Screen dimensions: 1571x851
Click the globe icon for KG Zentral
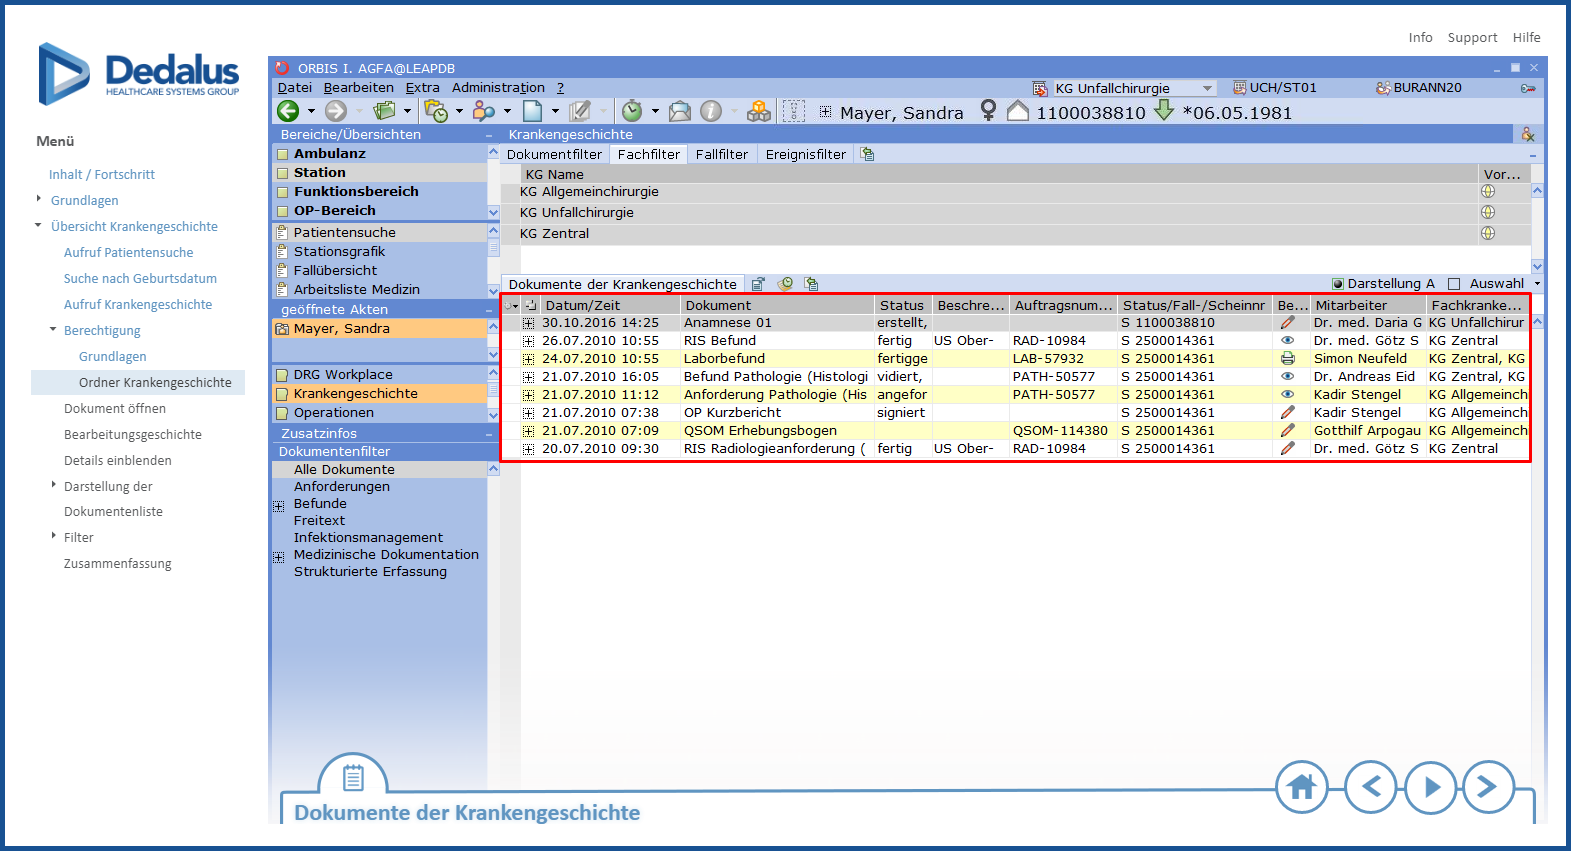click(x=1488, y=233)
